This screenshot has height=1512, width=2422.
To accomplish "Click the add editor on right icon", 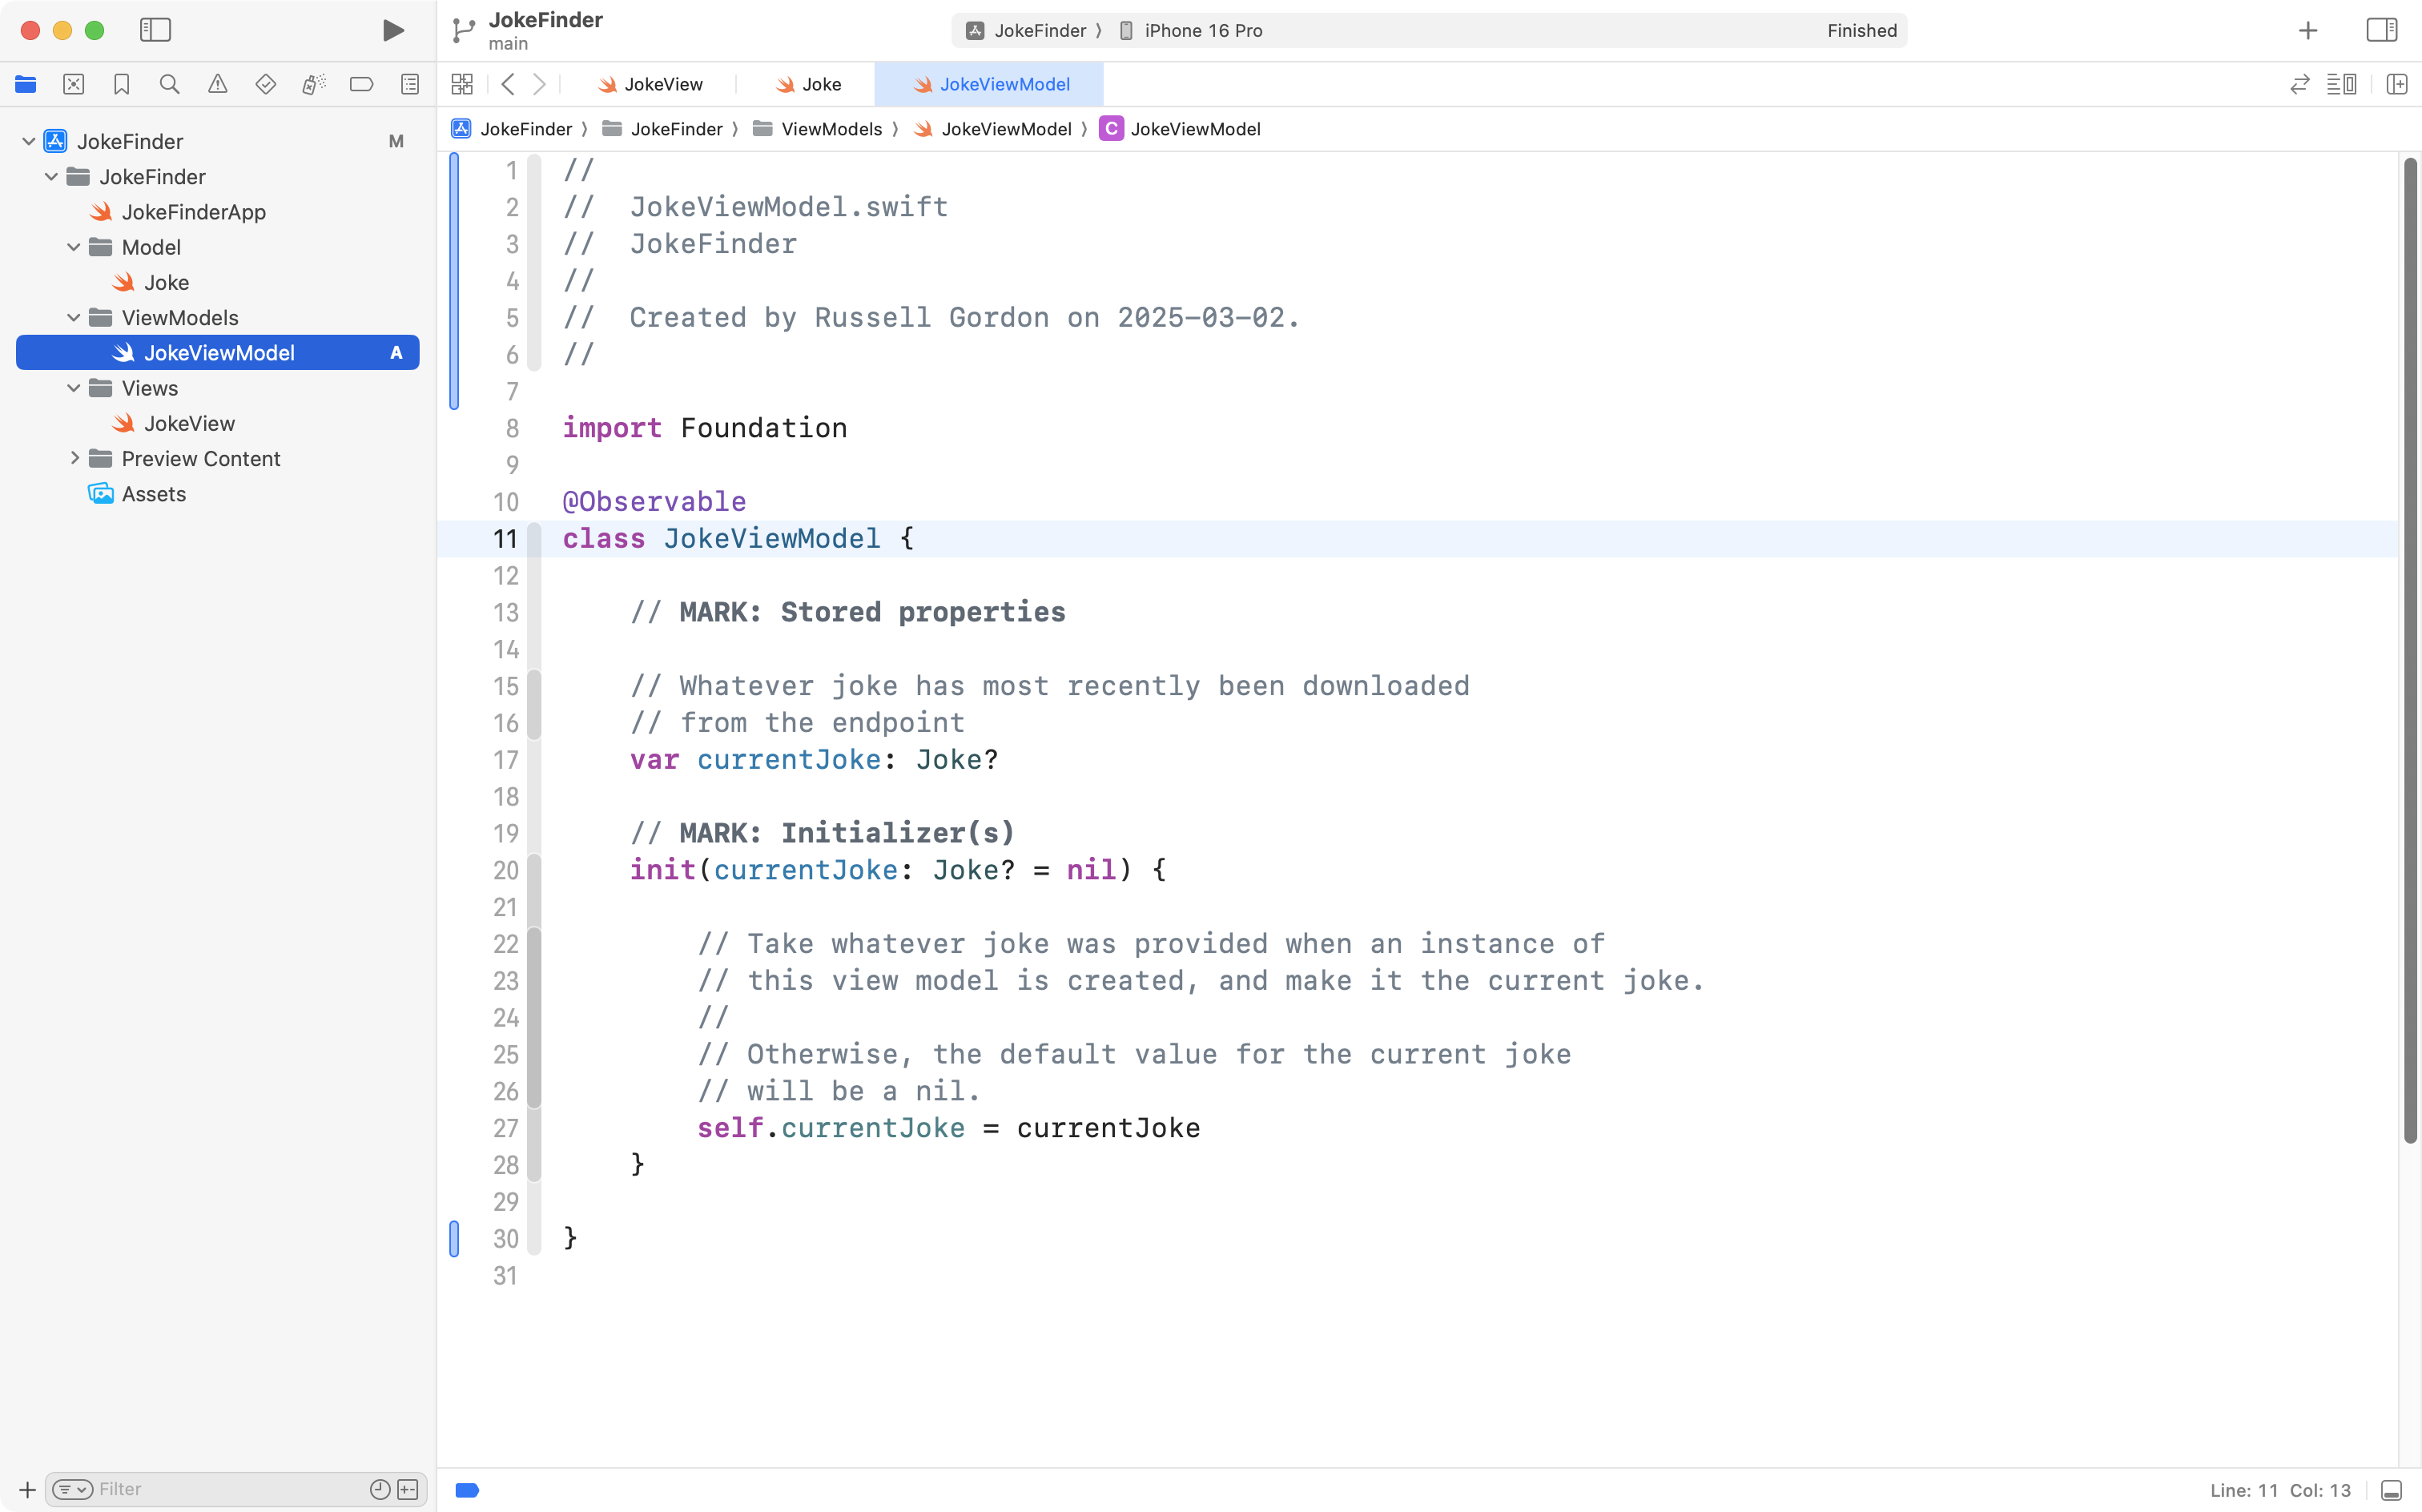I will coord(2396,84).
